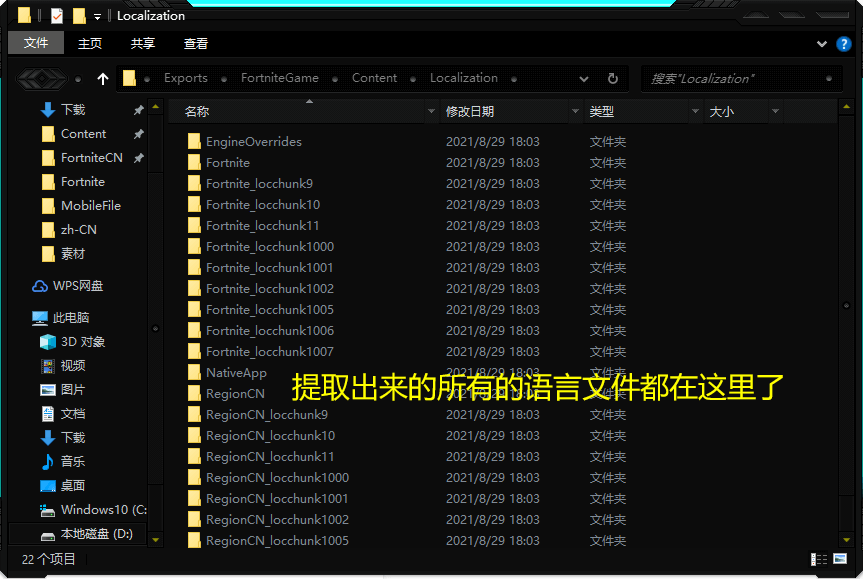Click Content in the breadcrumb path
The height and width of the screenshot is (579, 863).
[374, 78]
